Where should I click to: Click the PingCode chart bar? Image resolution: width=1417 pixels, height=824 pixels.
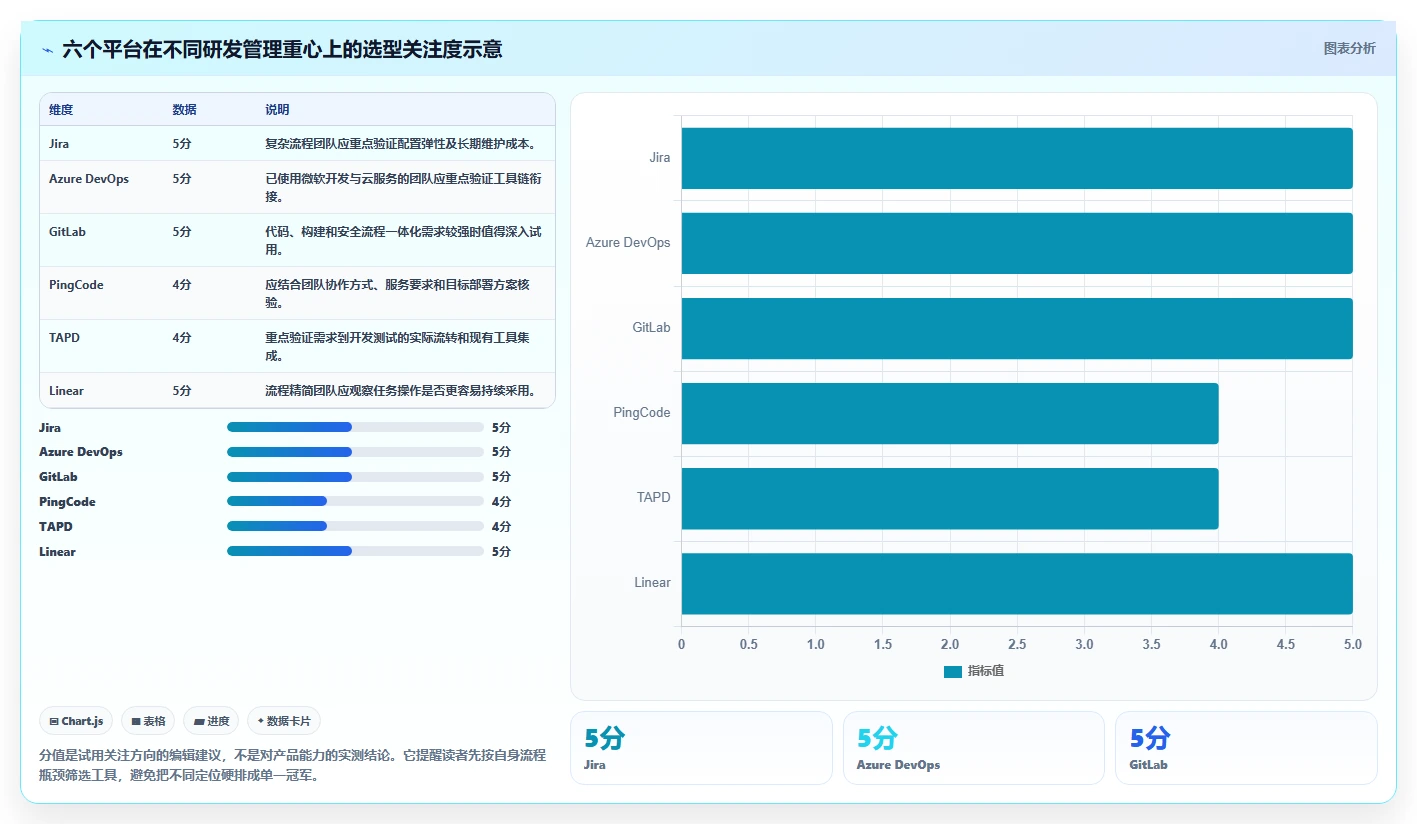(x=950, y=413)
